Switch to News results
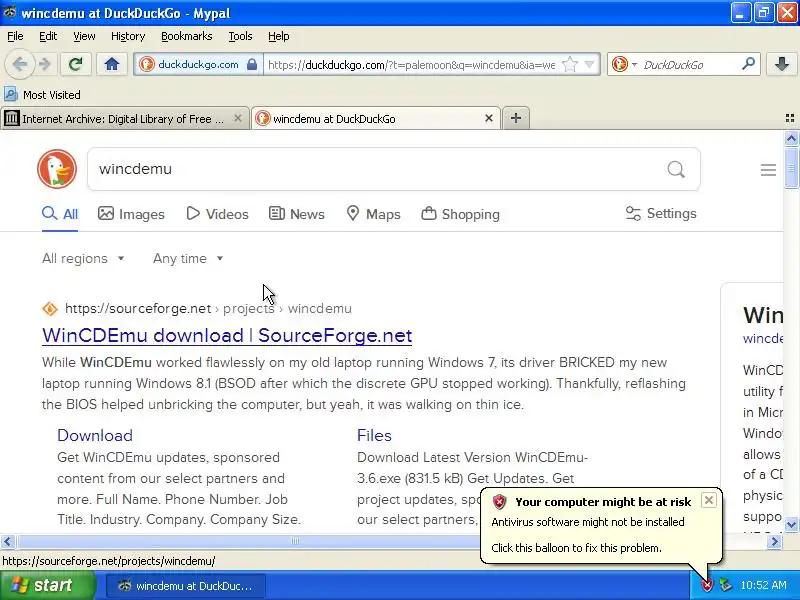The height and width of the screenshot is (600, 800). 296,214
